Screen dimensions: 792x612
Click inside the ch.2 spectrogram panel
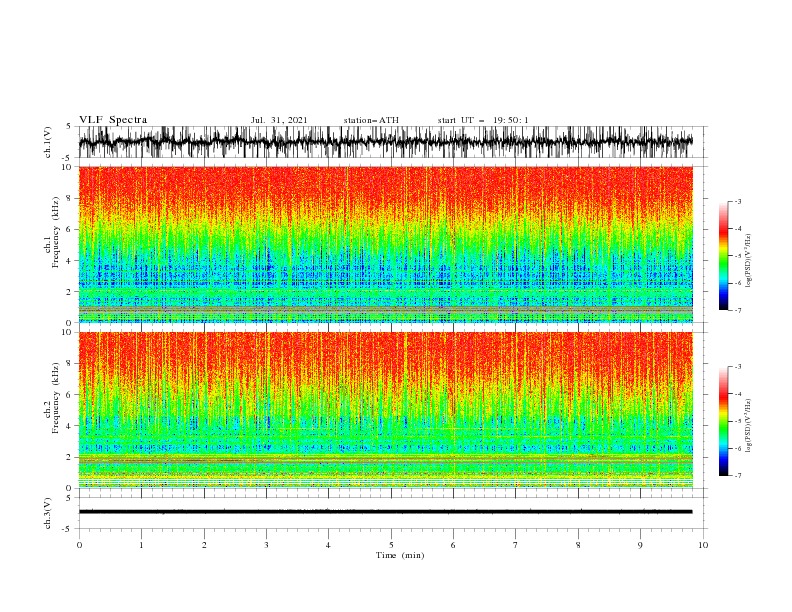(x=385, y=410)
